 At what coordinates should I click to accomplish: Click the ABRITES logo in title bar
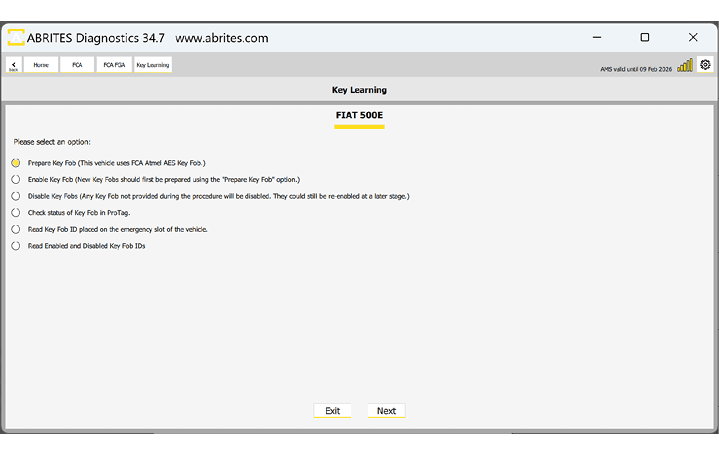(18, 38)
